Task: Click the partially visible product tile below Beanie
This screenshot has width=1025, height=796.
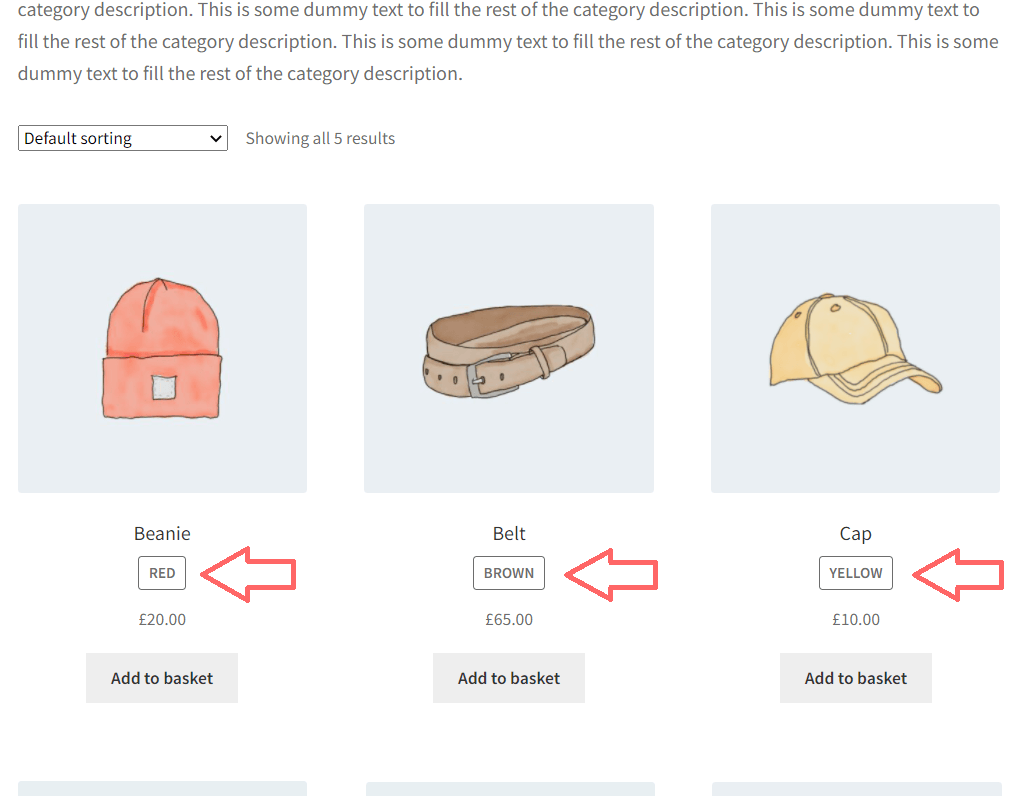Action: [161, 790]
